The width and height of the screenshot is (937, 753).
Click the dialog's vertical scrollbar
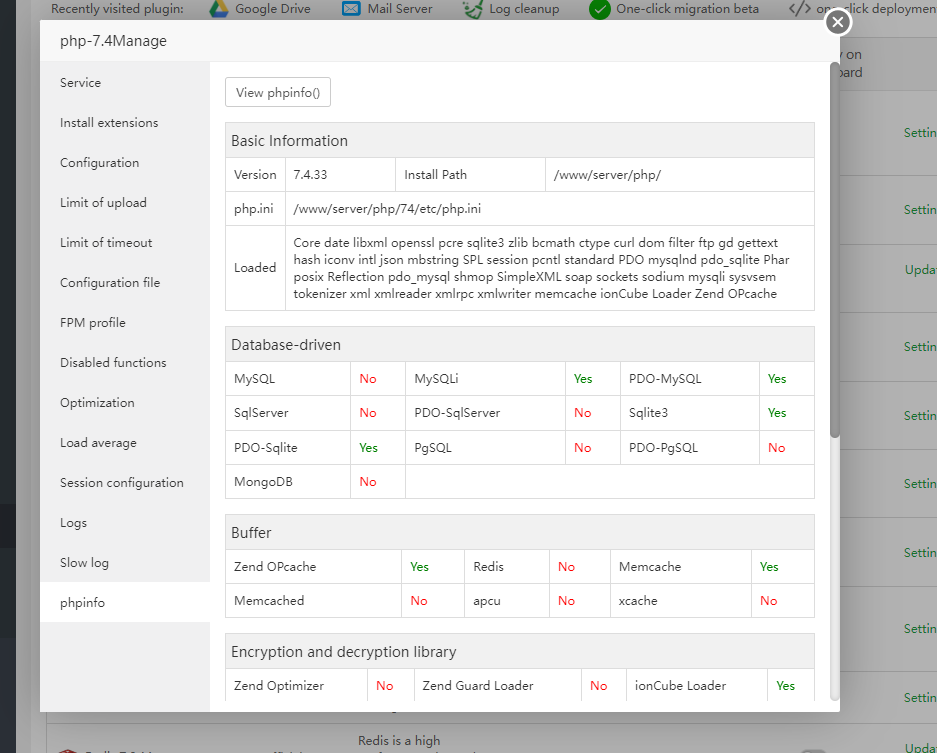click(834, 250)
